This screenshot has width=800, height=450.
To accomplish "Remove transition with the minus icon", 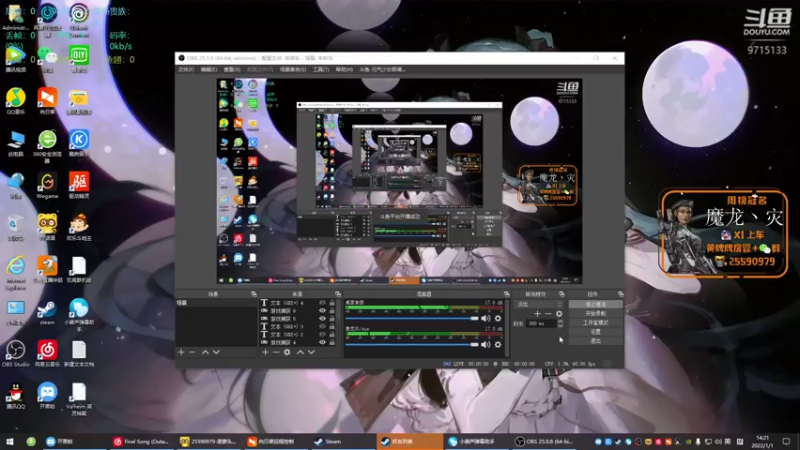I will [548, 314].
